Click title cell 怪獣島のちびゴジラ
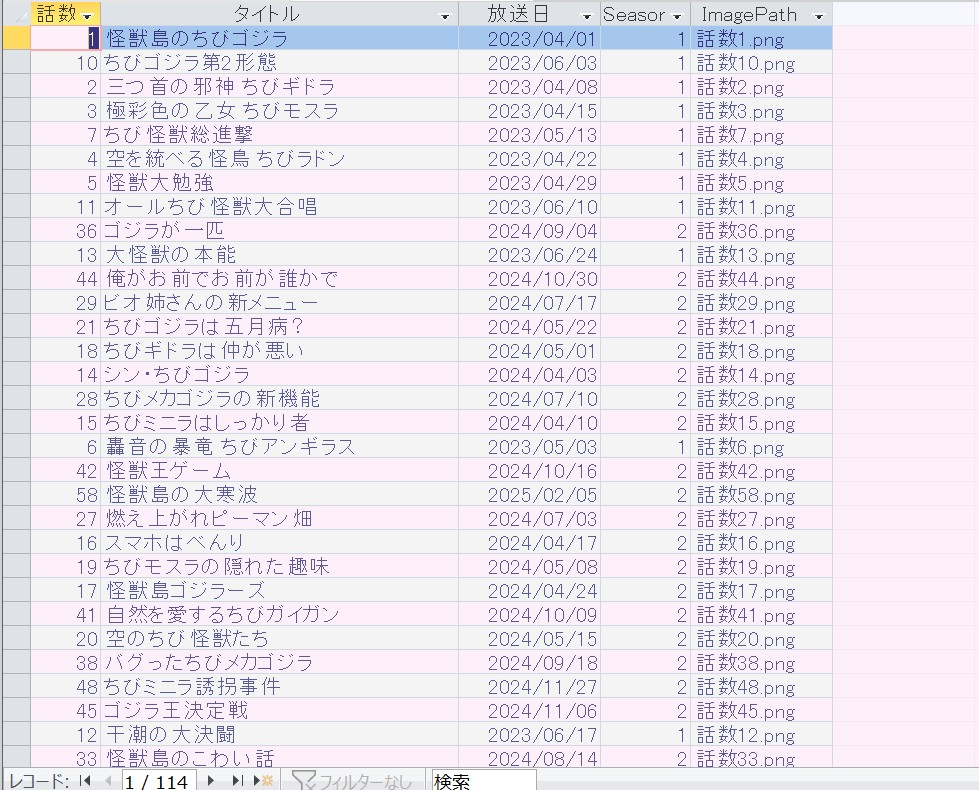Viewport: 979px width, 790px height. (x=279, y=39)
